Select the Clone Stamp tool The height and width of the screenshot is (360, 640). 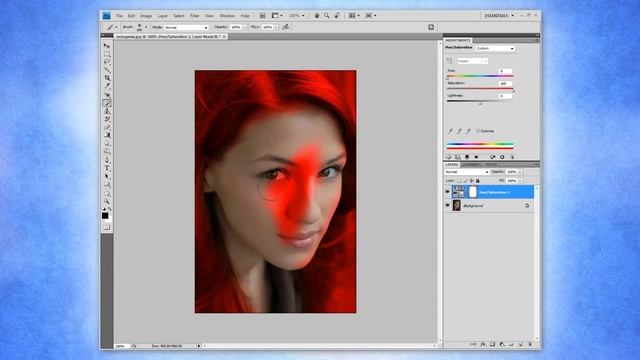[x=107, y=111]
